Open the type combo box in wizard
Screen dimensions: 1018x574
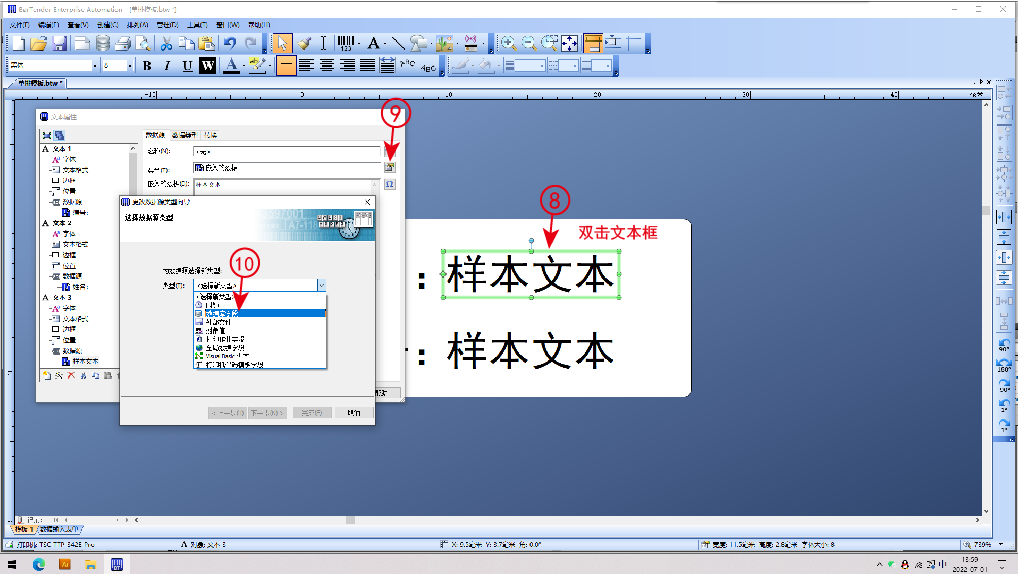(x=320, y=285)
